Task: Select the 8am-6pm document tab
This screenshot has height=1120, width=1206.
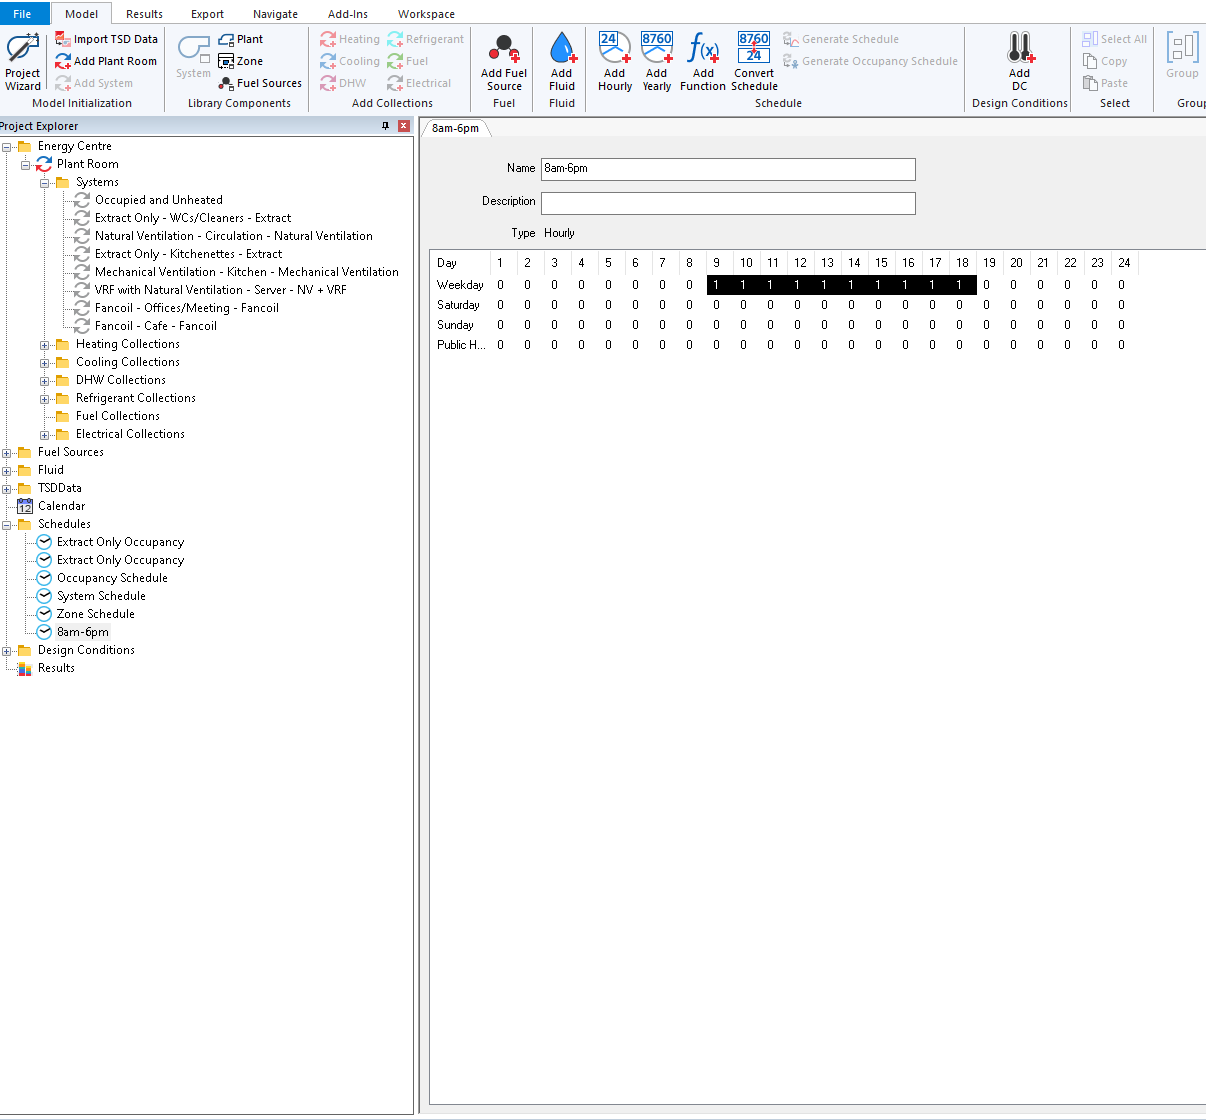Action: tap(455, 128)
